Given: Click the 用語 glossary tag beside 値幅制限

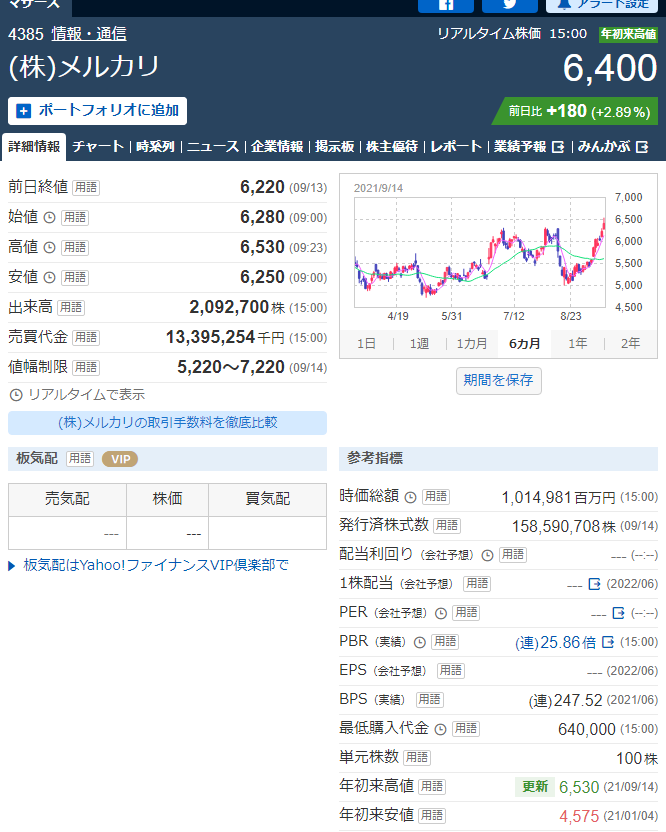Looking at the screenshot, I should point(85,367).
